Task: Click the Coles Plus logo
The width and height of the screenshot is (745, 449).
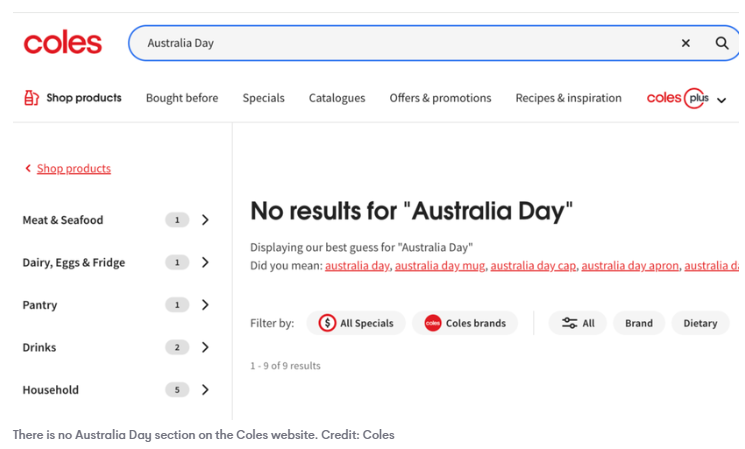Action: pyautogui.click(x=678, y=98)
